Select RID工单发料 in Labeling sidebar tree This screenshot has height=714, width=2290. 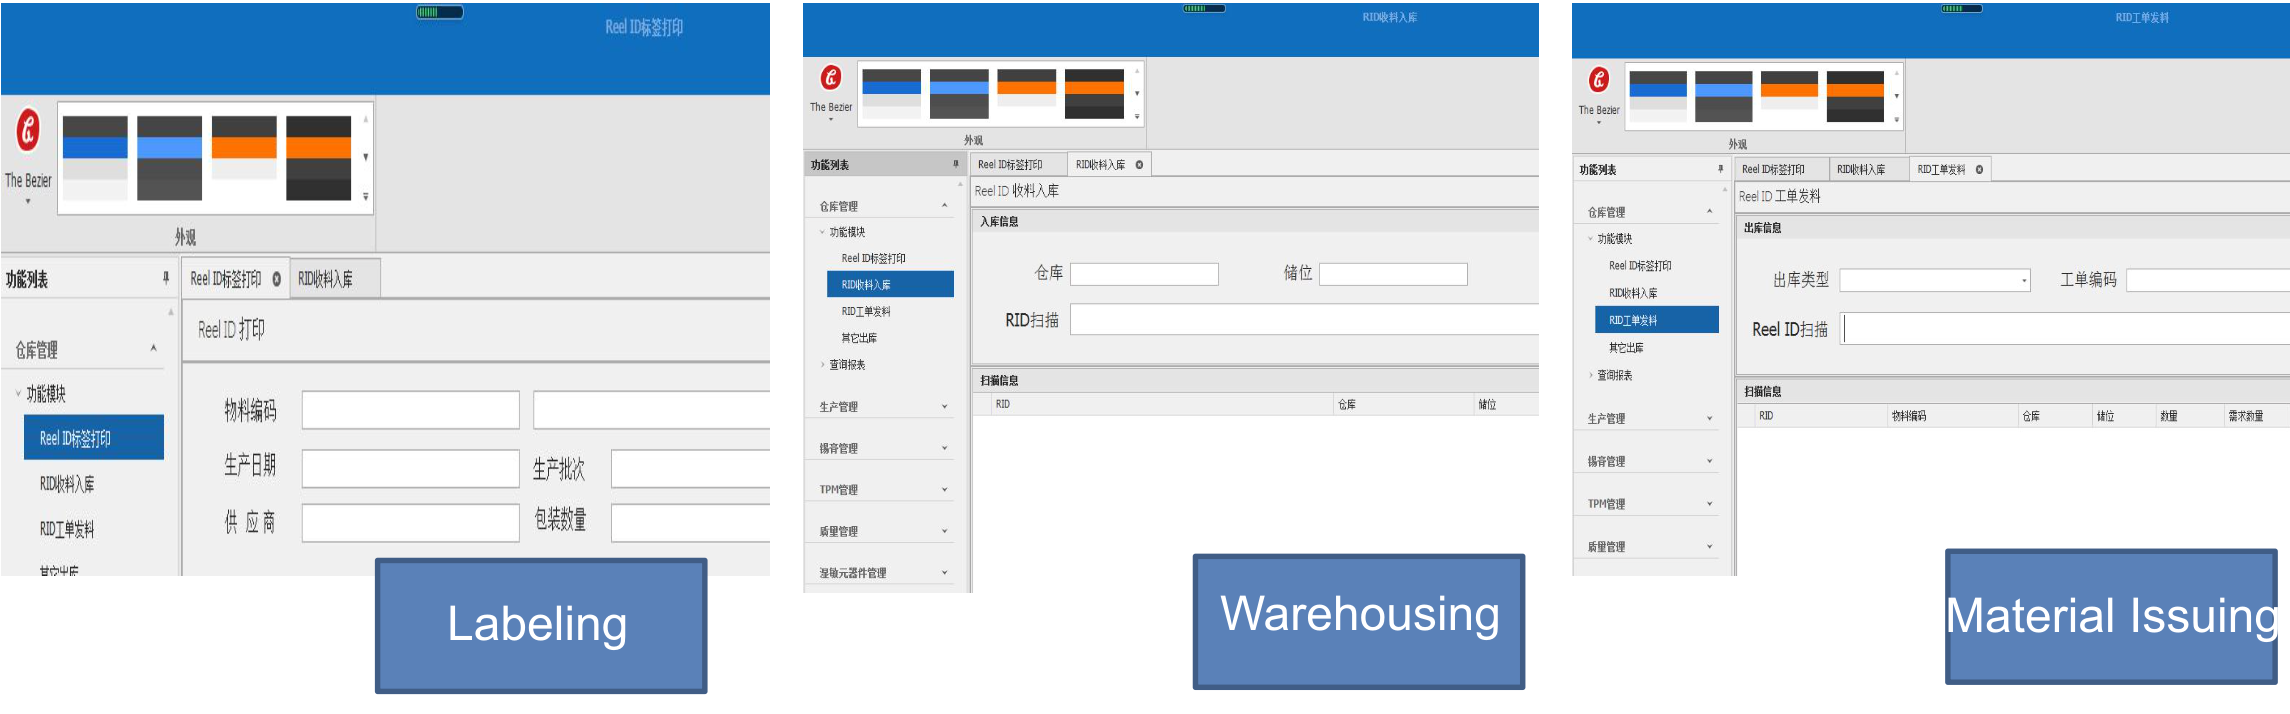(x=67, y=530)
